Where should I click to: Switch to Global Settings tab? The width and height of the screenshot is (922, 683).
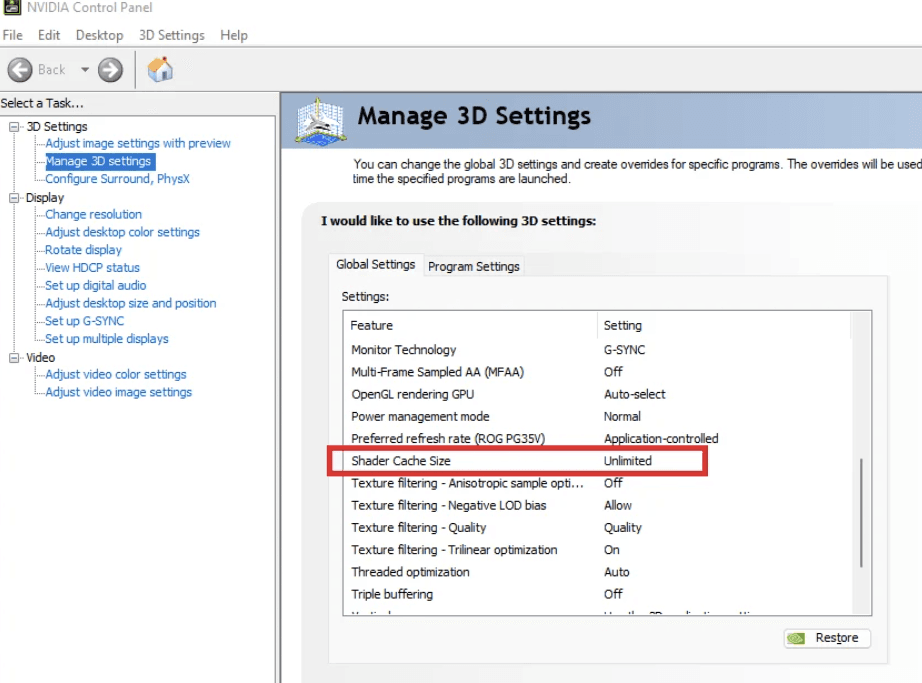[376, 265]
